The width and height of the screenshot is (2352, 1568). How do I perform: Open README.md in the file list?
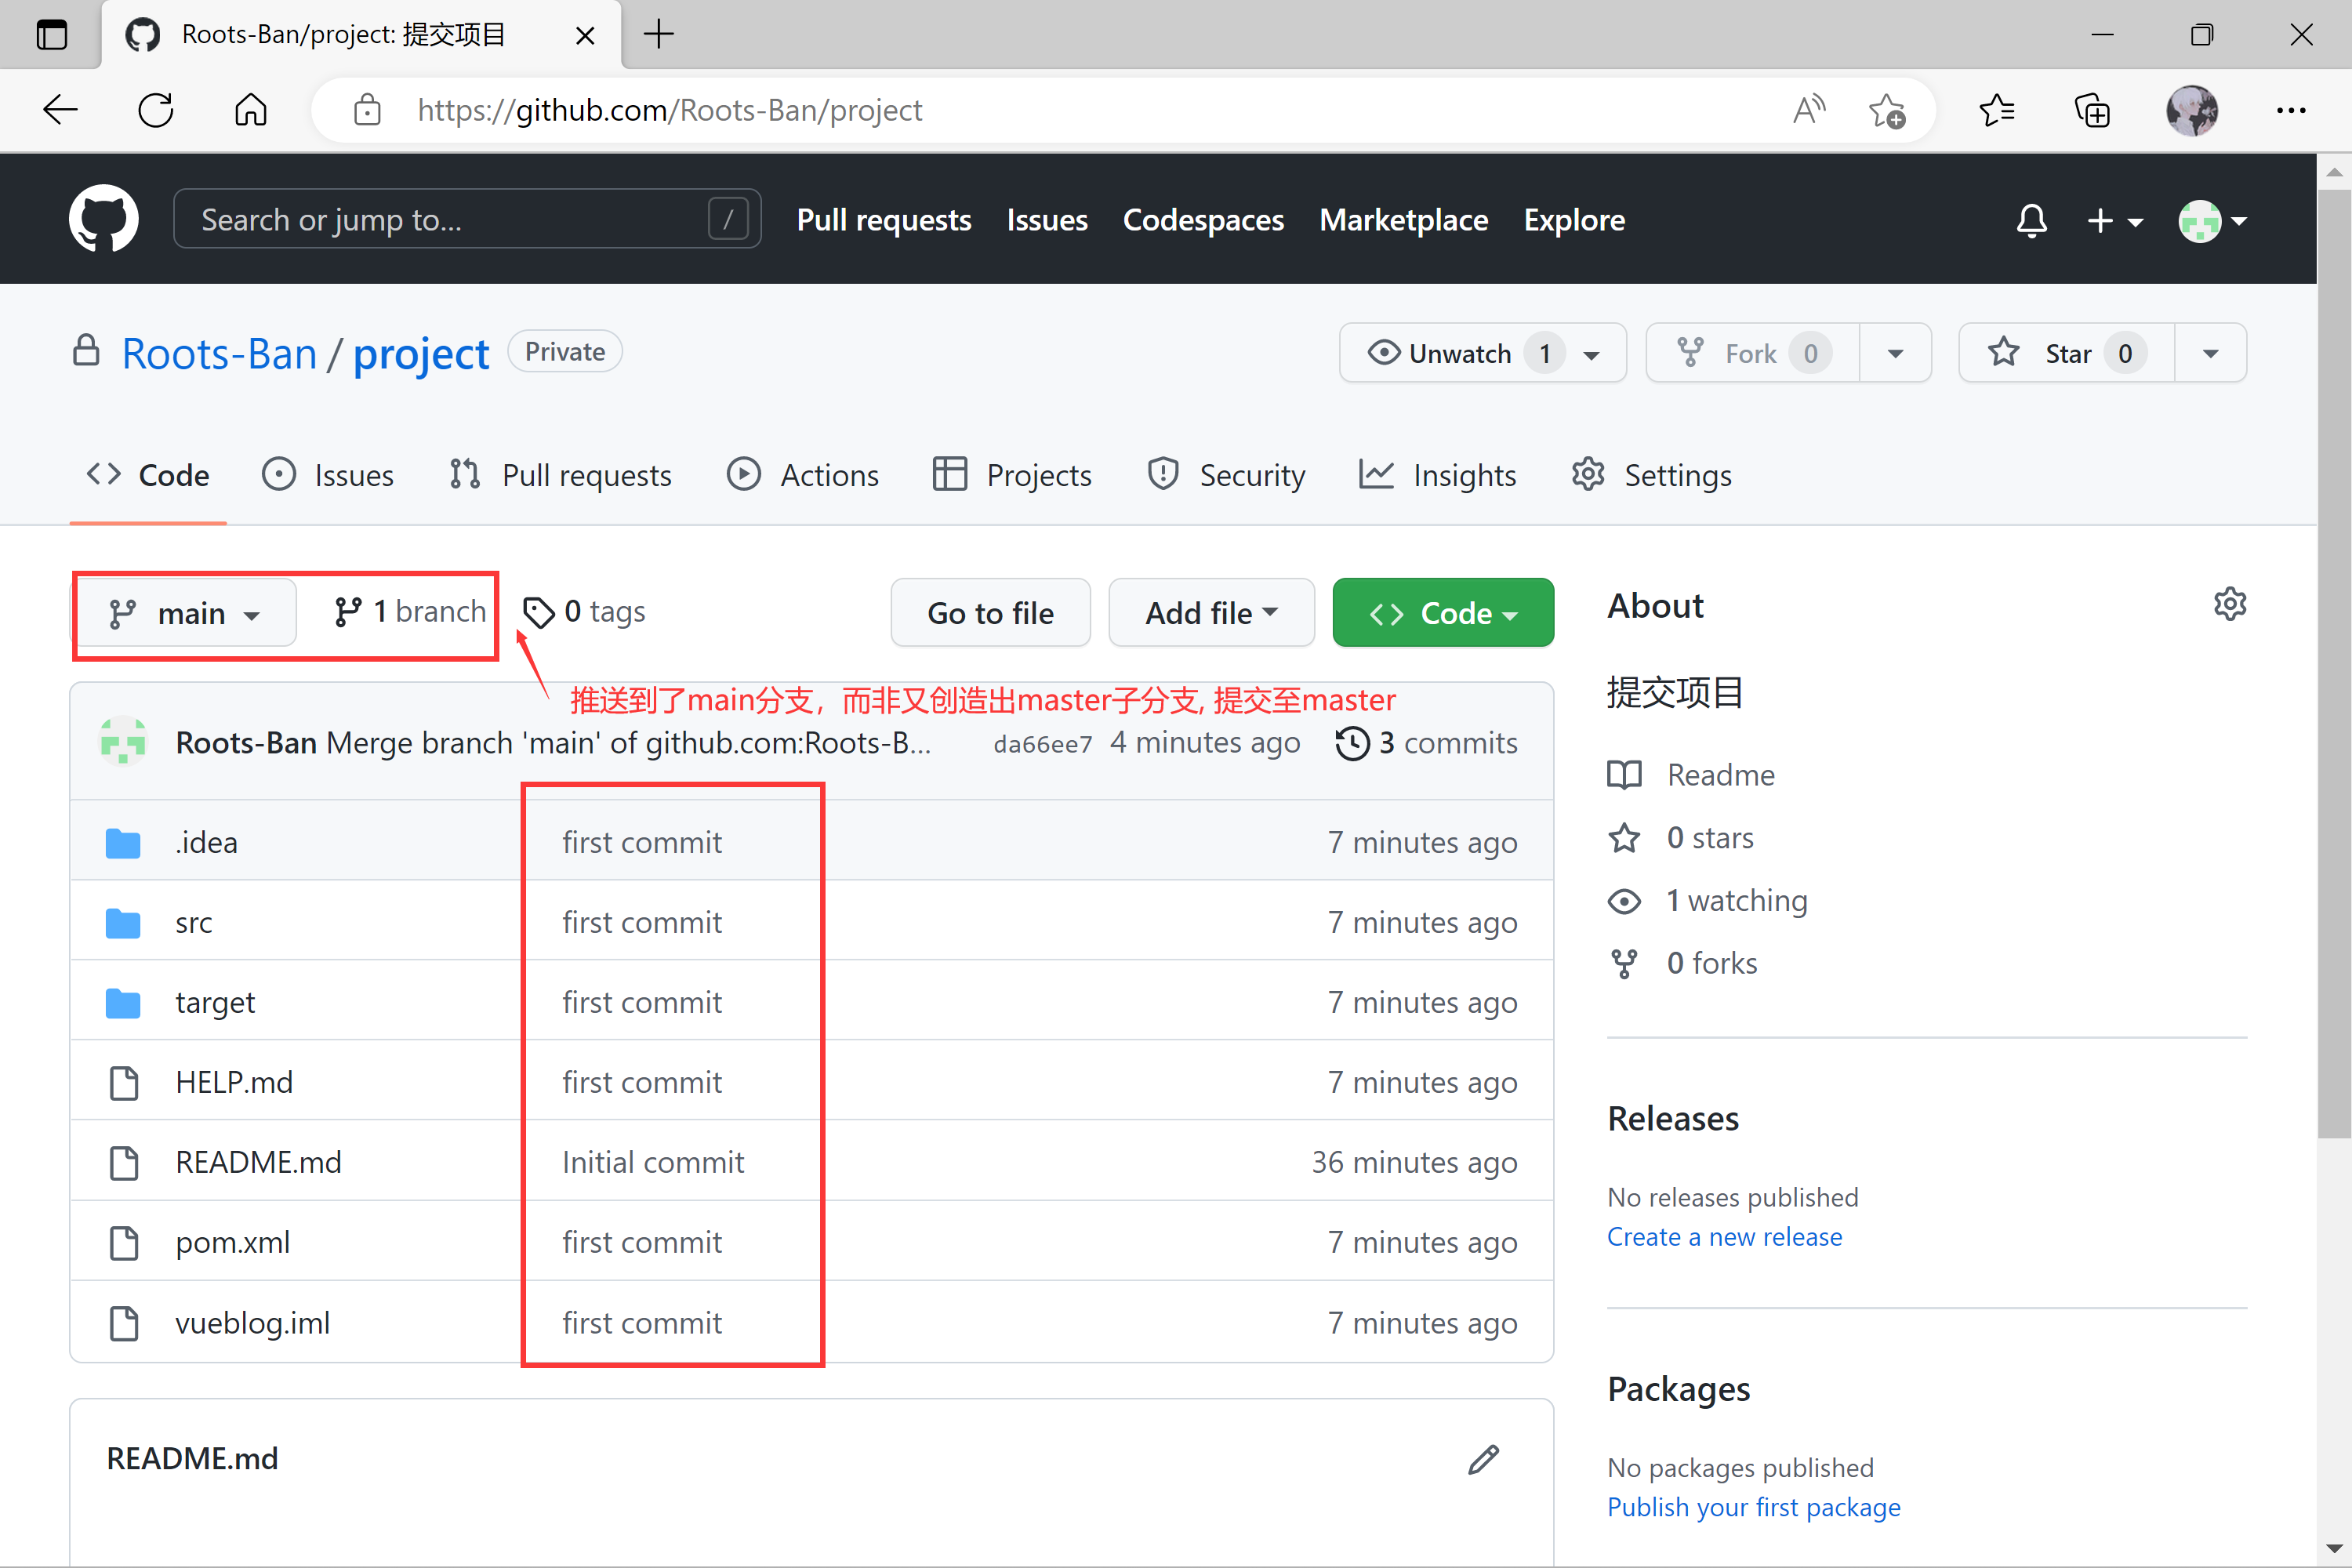click(x=258, y=1162)
